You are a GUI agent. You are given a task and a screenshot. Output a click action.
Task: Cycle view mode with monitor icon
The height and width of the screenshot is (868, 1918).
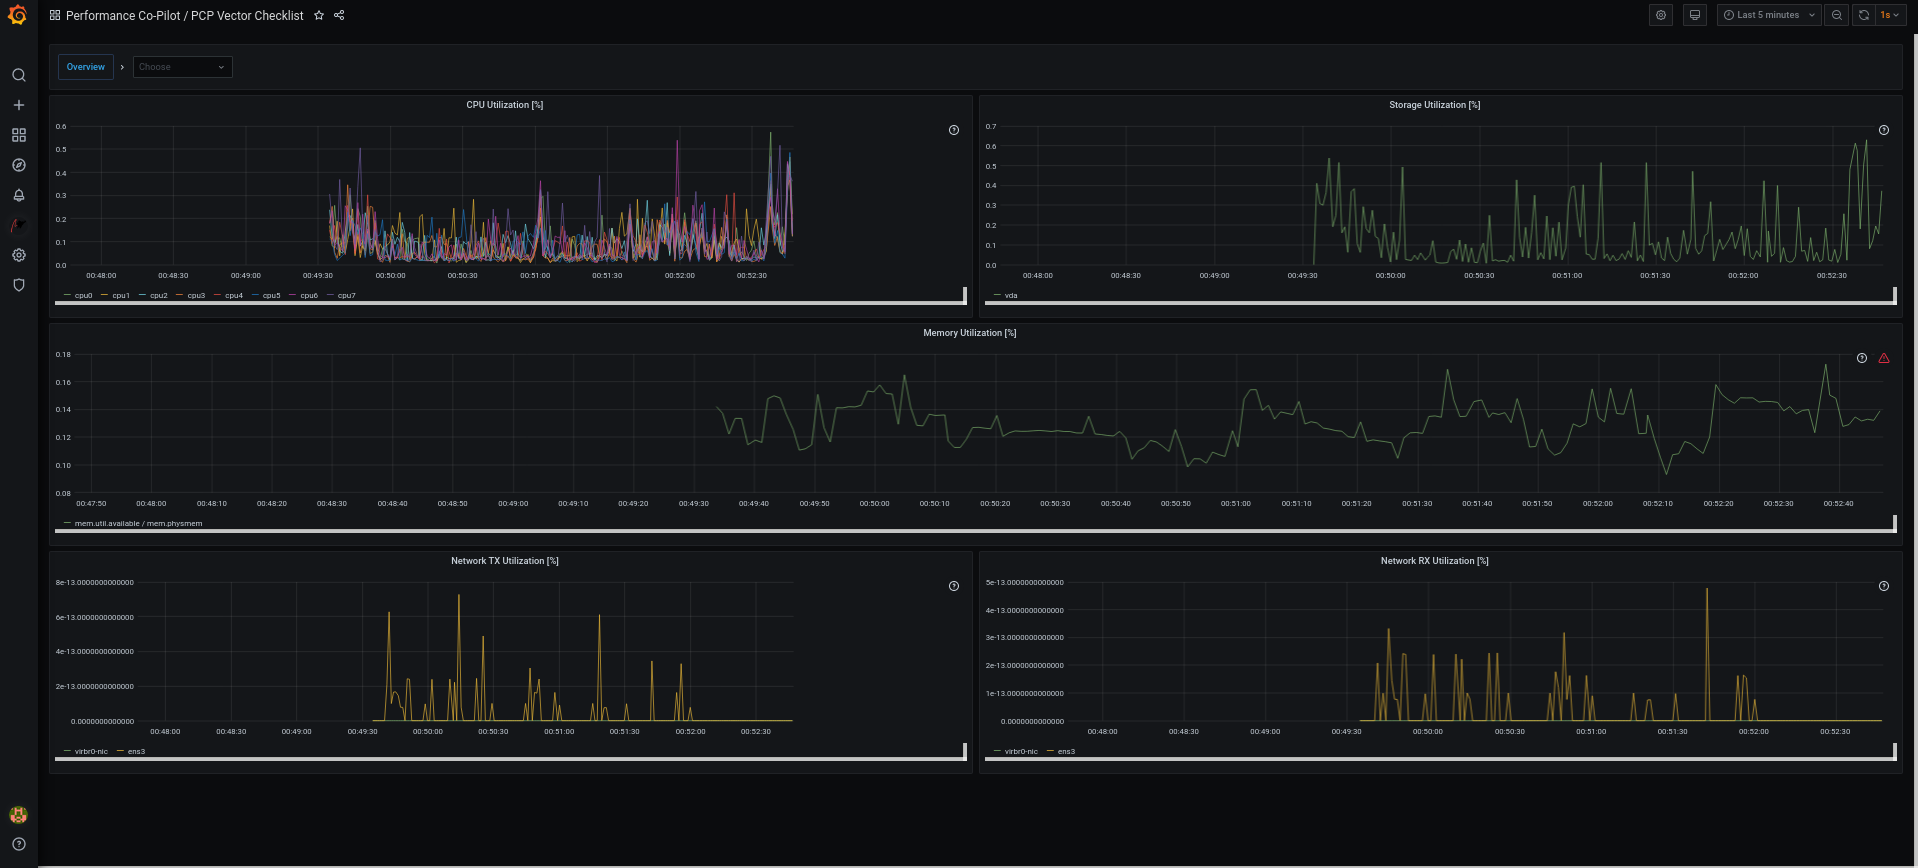pyautogui.click(x=1694, y=15)
